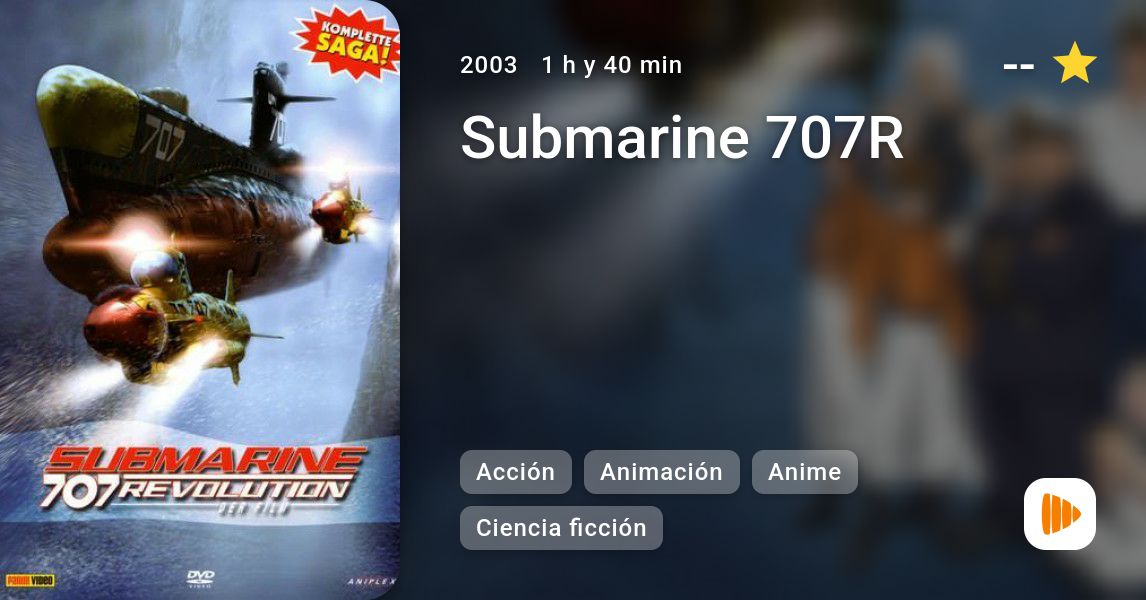Image resolution: width=1146 pixels, height=600 pixels.
Task: Click the small red mini-sub near center
Action: 340,212
